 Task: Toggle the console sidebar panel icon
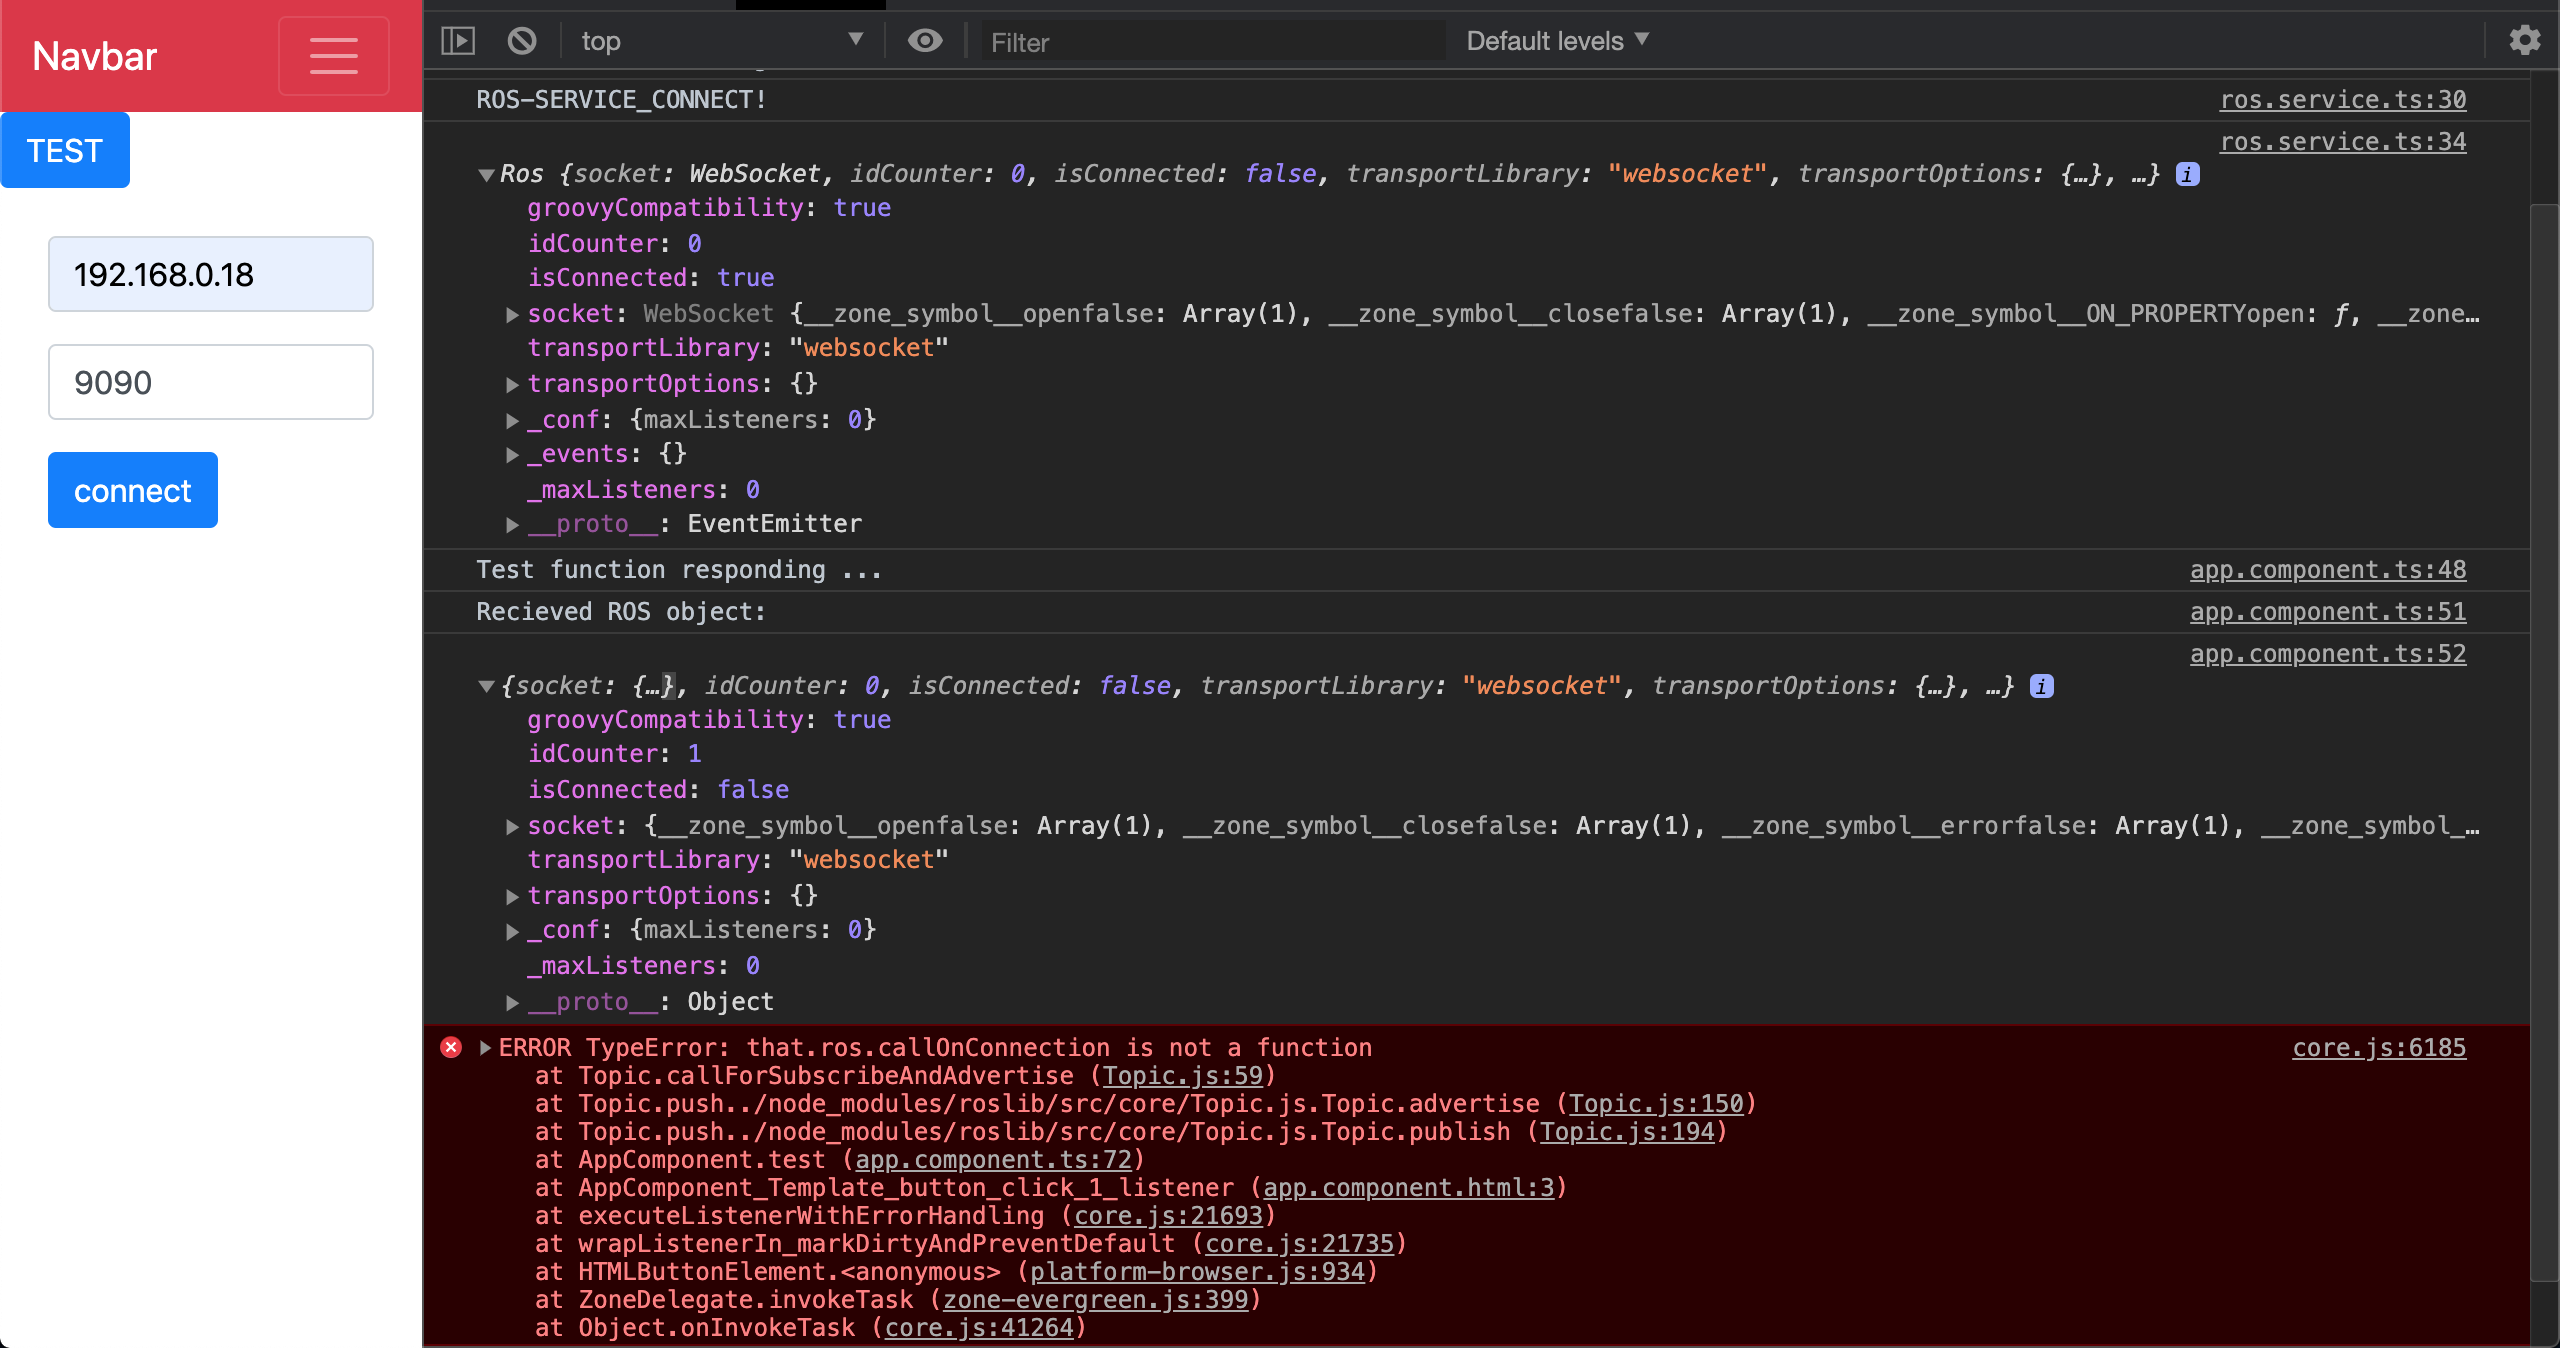458,41
